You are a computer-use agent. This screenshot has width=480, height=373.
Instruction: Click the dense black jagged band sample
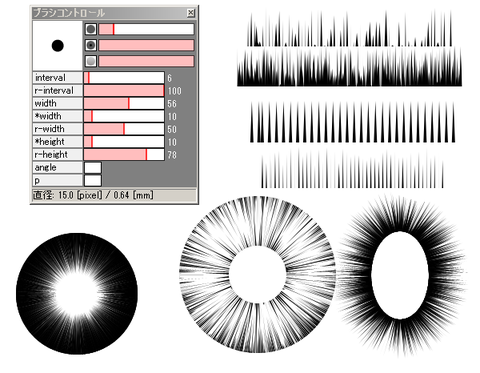click(x=349, y=67)
